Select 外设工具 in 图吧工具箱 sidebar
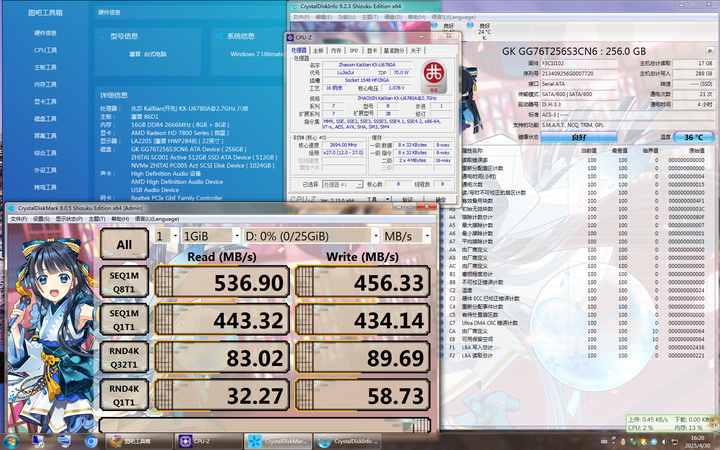The image size is (720, 450). (45, 170)
